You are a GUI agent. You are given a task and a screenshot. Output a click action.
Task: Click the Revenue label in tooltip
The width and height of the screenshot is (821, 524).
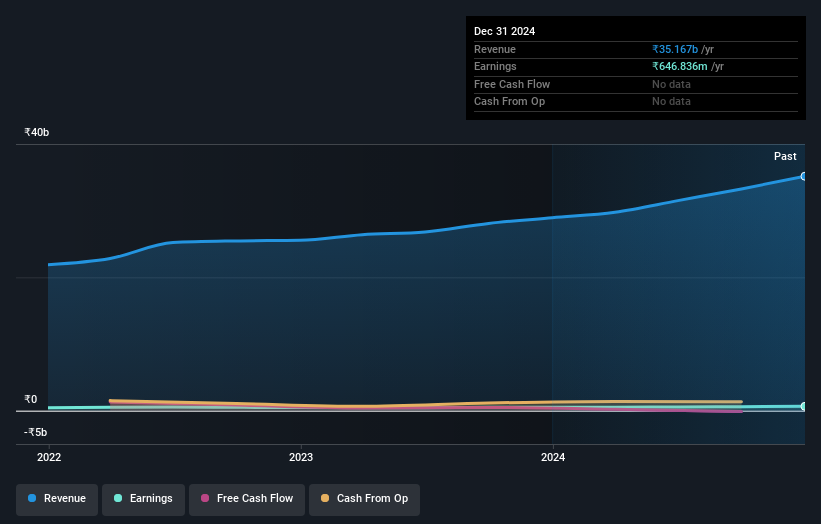(x=495, y=49)
